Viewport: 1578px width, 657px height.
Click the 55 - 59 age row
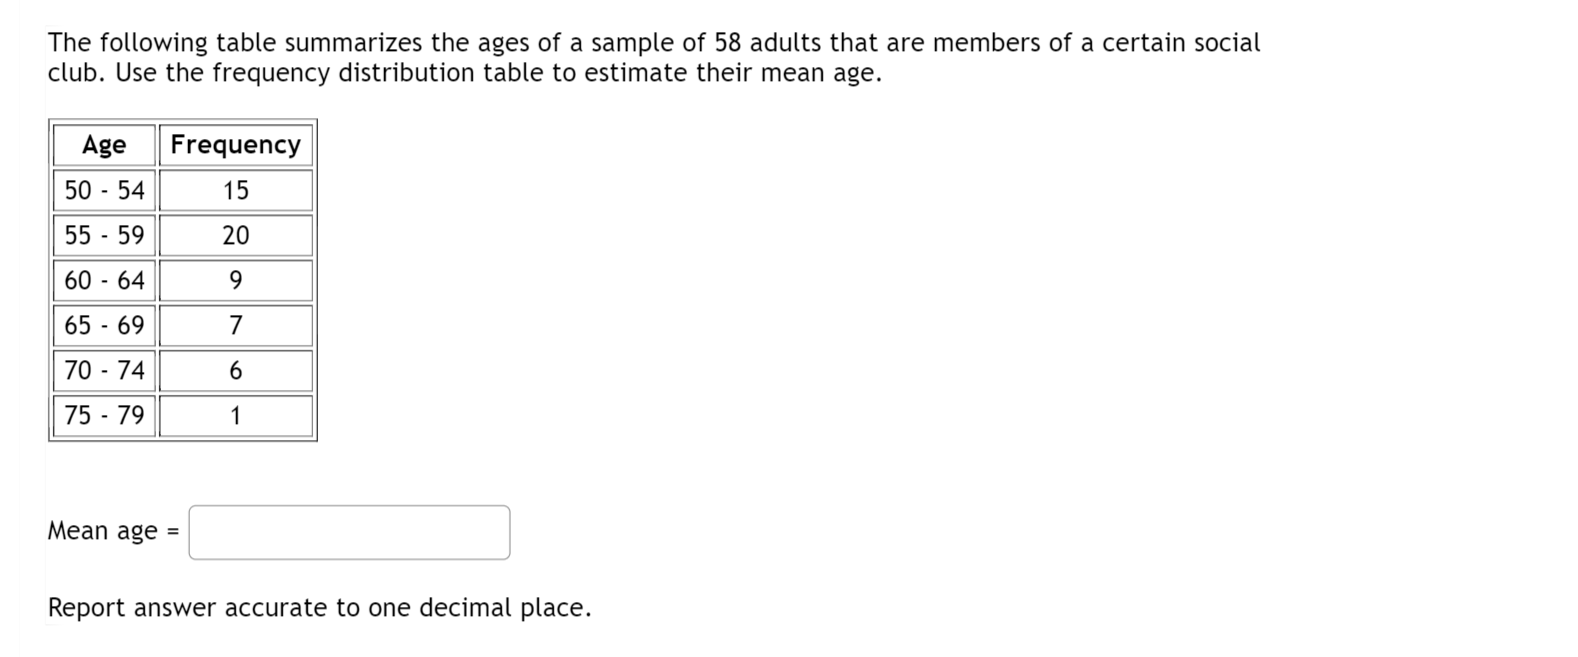103,235
